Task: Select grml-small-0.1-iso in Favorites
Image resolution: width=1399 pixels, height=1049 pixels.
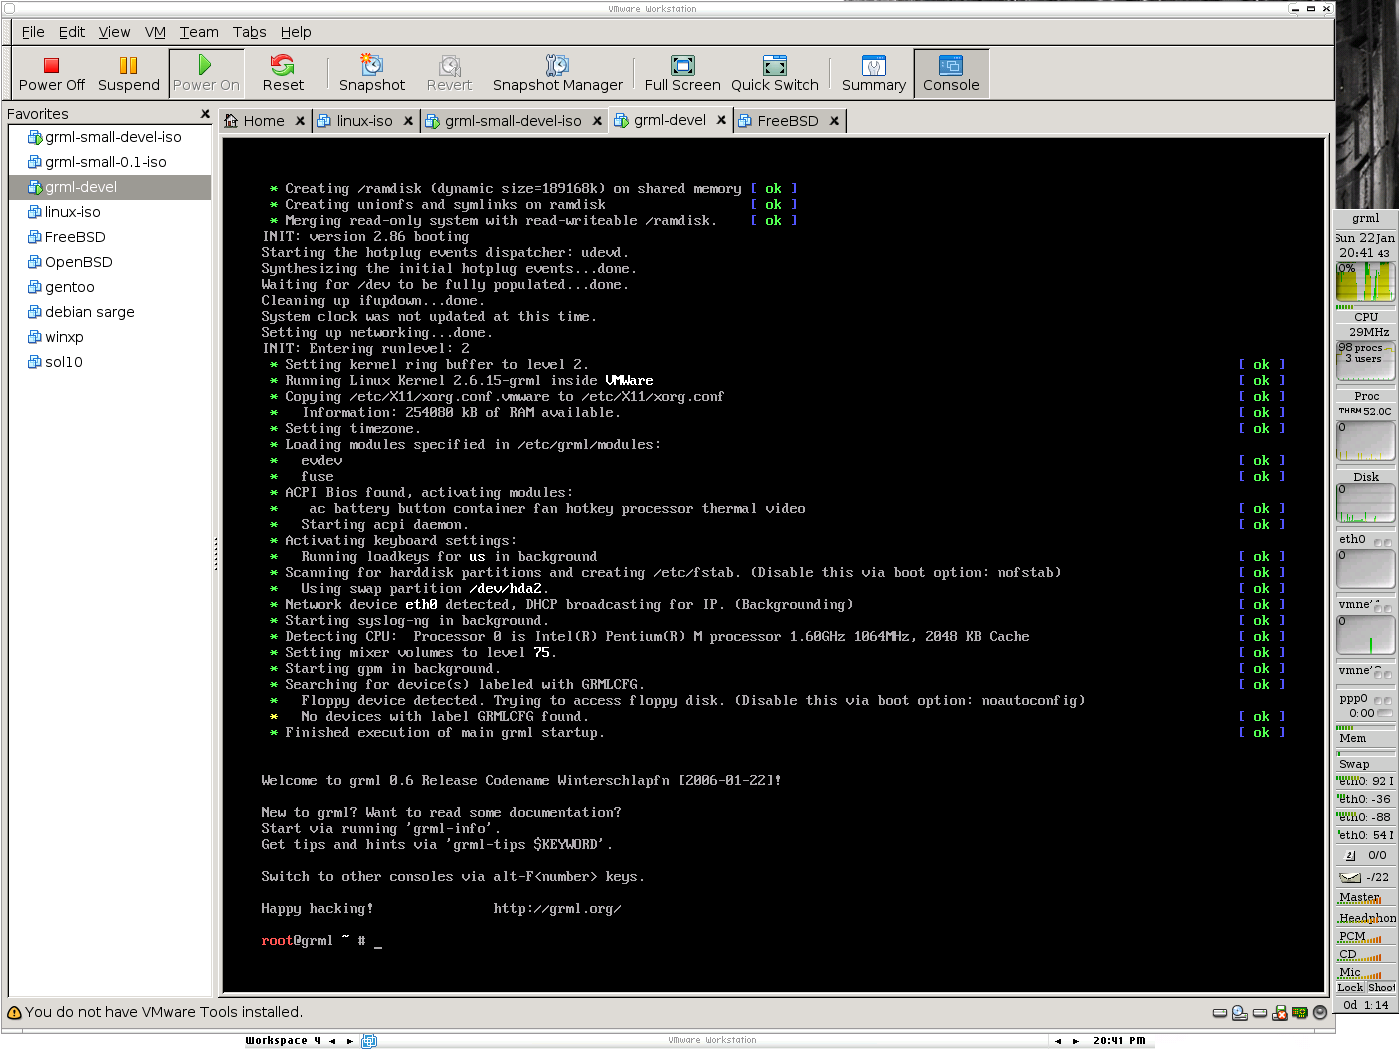Action: pos(110,162)
